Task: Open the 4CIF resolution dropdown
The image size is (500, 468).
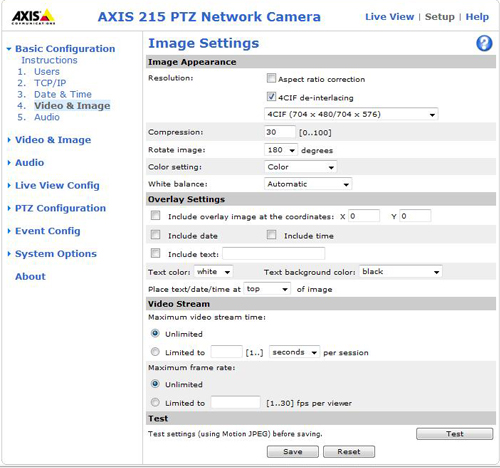Action: coord(351,114)
